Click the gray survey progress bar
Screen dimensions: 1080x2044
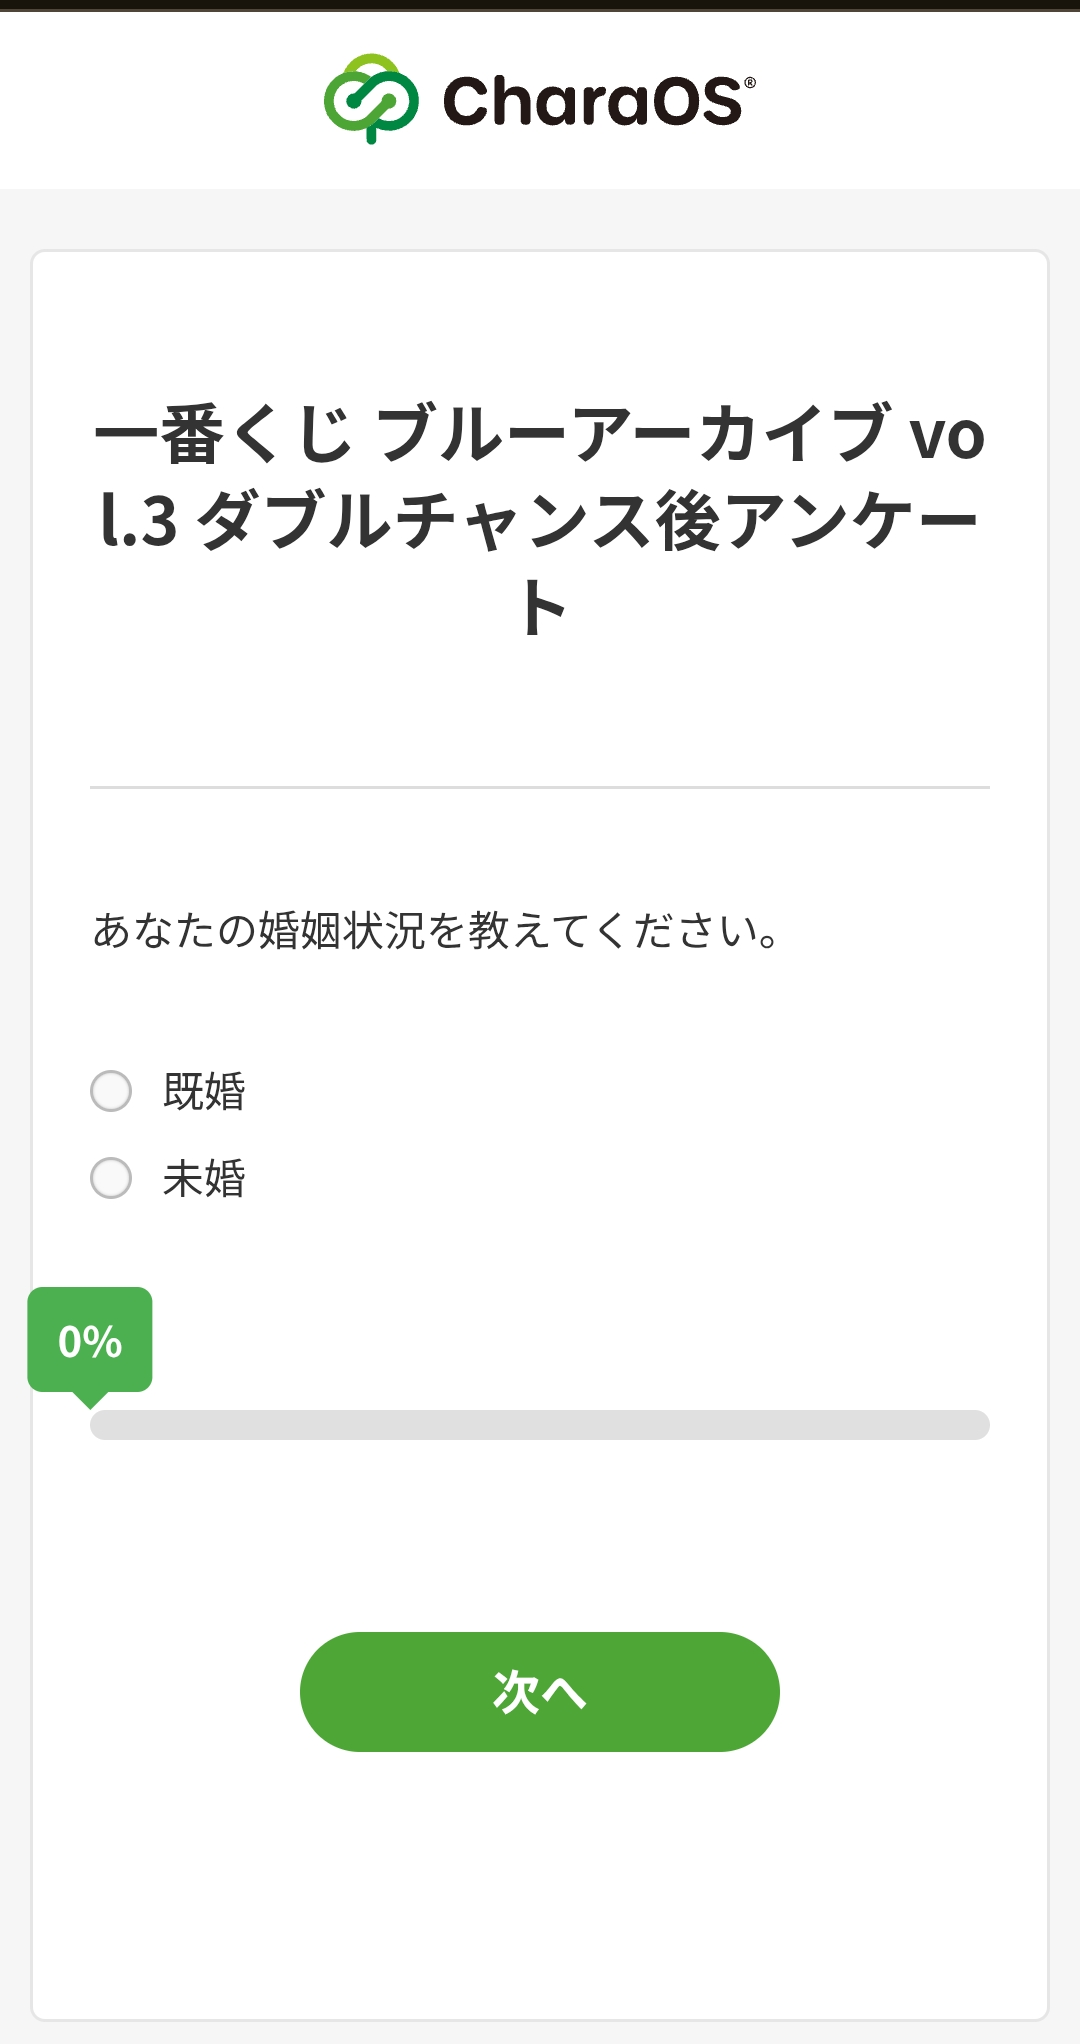(540, 1425)
